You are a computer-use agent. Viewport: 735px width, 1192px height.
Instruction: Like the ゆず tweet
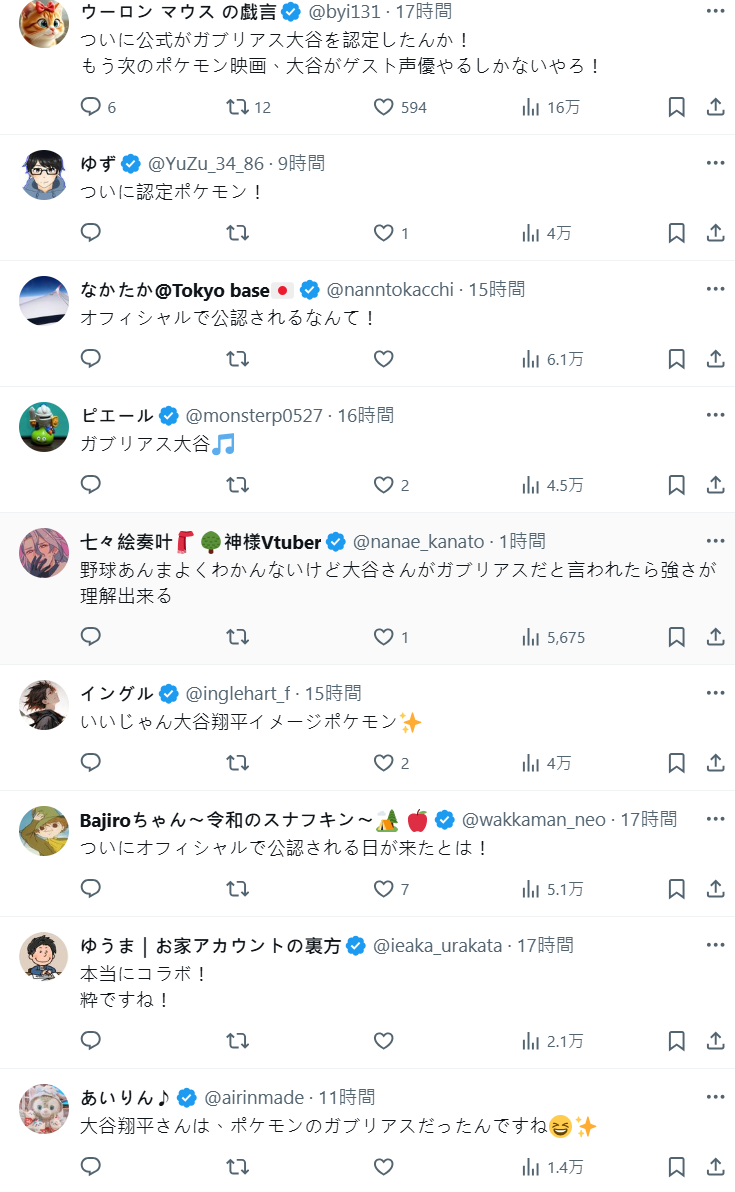383,233
